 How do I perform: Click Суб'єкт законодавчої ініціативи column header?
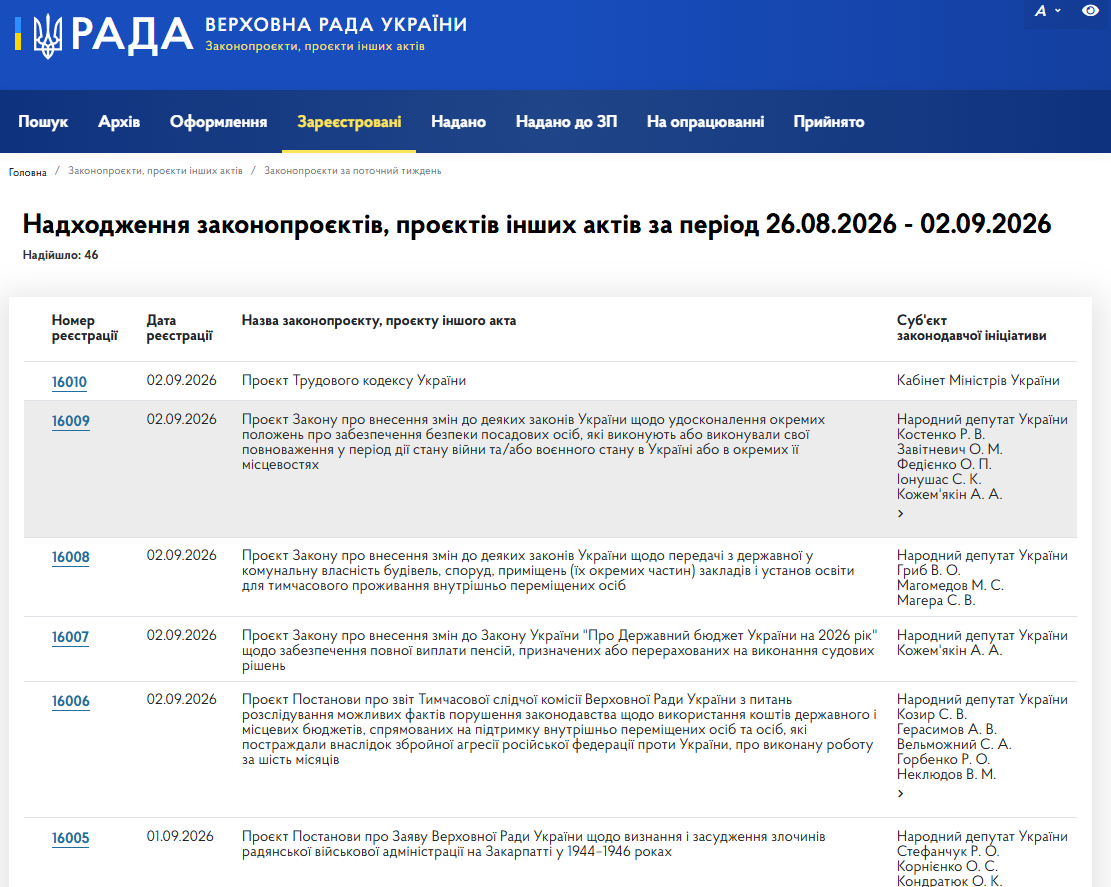pos(971,328)
